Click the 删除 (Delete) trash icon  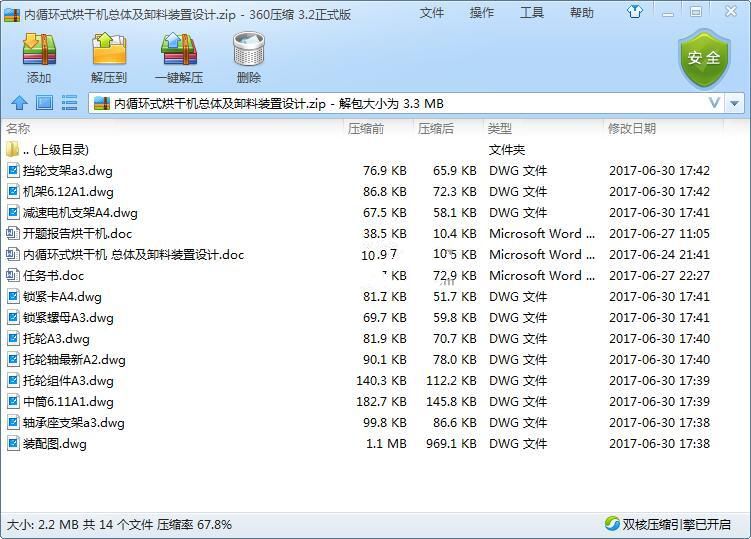tap(249, 49)
